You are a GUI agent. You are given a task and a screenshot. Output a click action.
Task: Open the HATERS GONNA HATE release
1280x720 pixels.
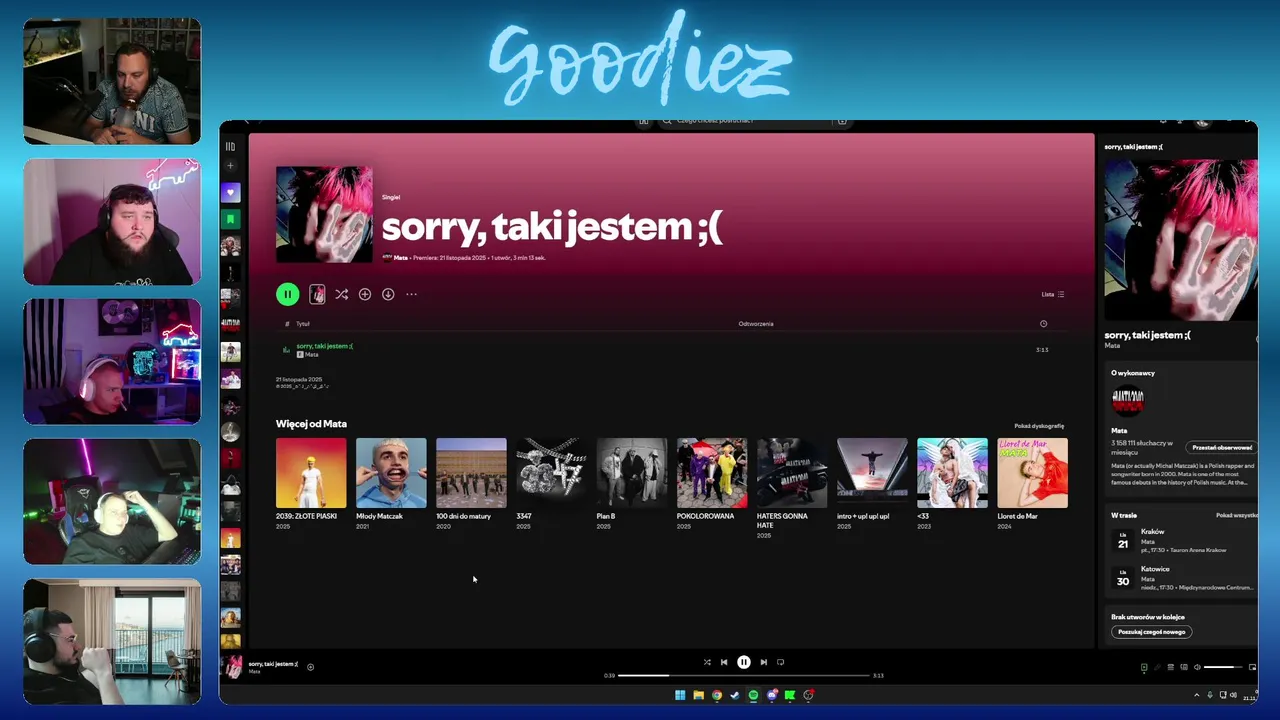coord(792,473)
